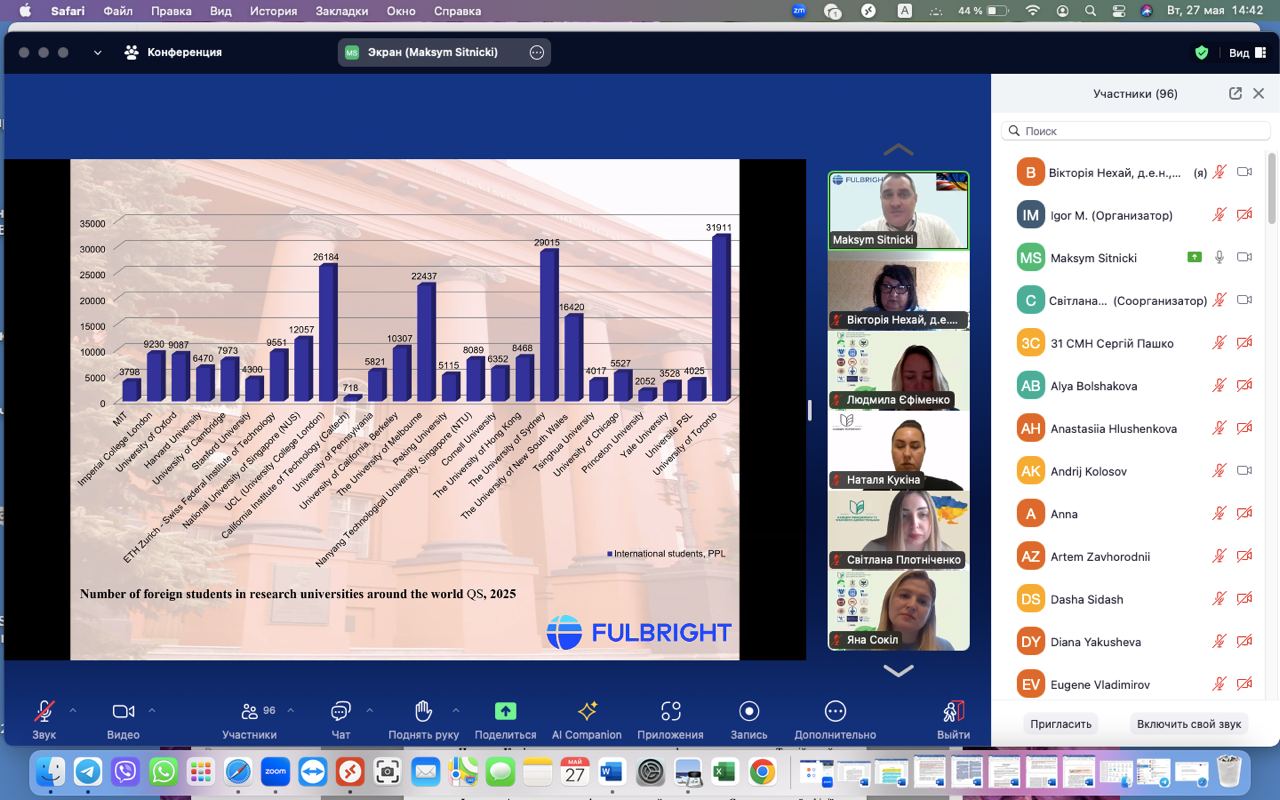The width and height of the screenshot is (1280, 800).
Task: Open Finder from the Dock
Action: (x=50, y=772)
